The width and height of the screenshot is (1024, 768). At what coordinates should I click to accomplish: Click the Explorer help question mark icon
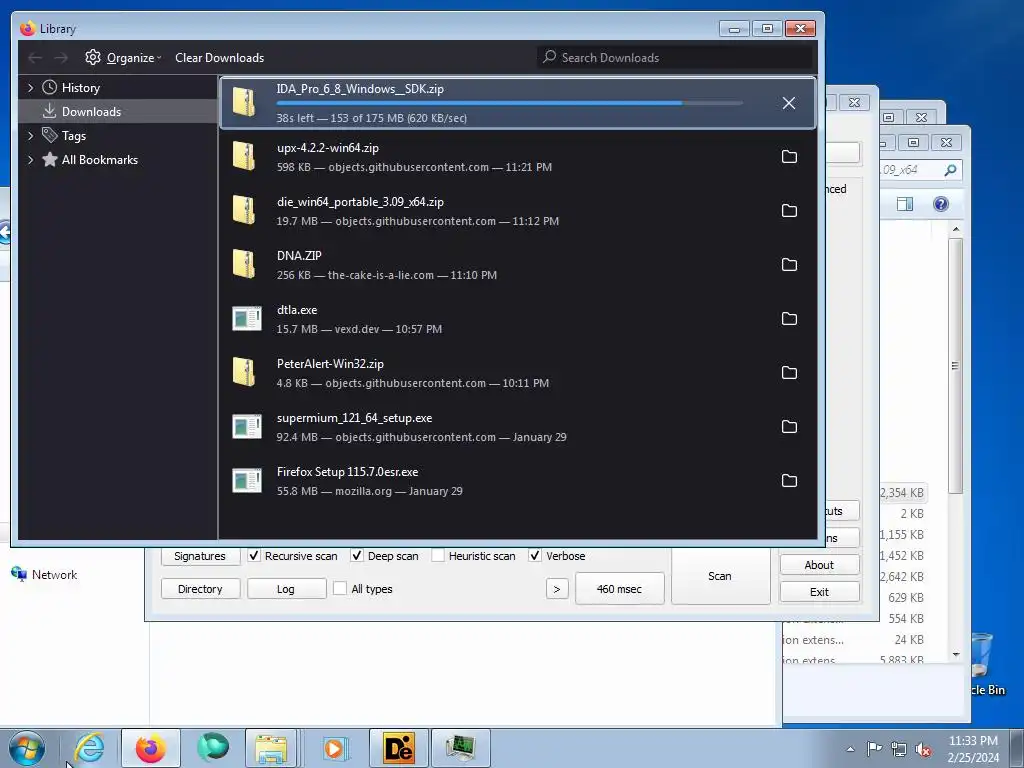pyautogui.click(x=940, y=204)
